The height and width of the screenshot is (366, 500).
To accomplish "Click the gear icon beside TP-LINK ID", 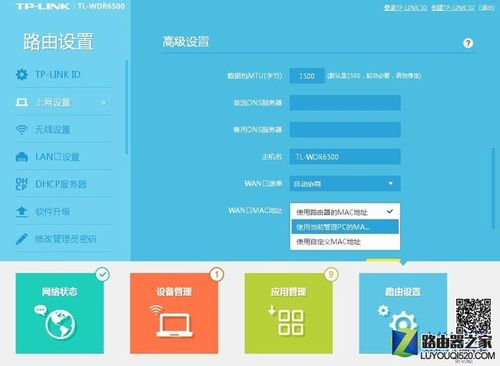I will [x=22, y=74].
